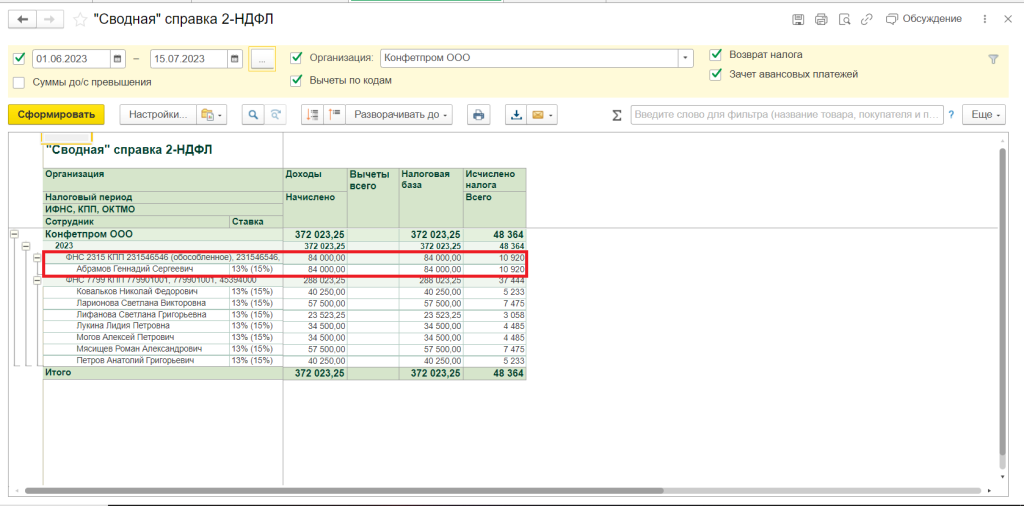Image resolution: width=1024 pixels, height=506 pixels.
Task: Open Обсуждение discussion panel
Action: point(923,19)
